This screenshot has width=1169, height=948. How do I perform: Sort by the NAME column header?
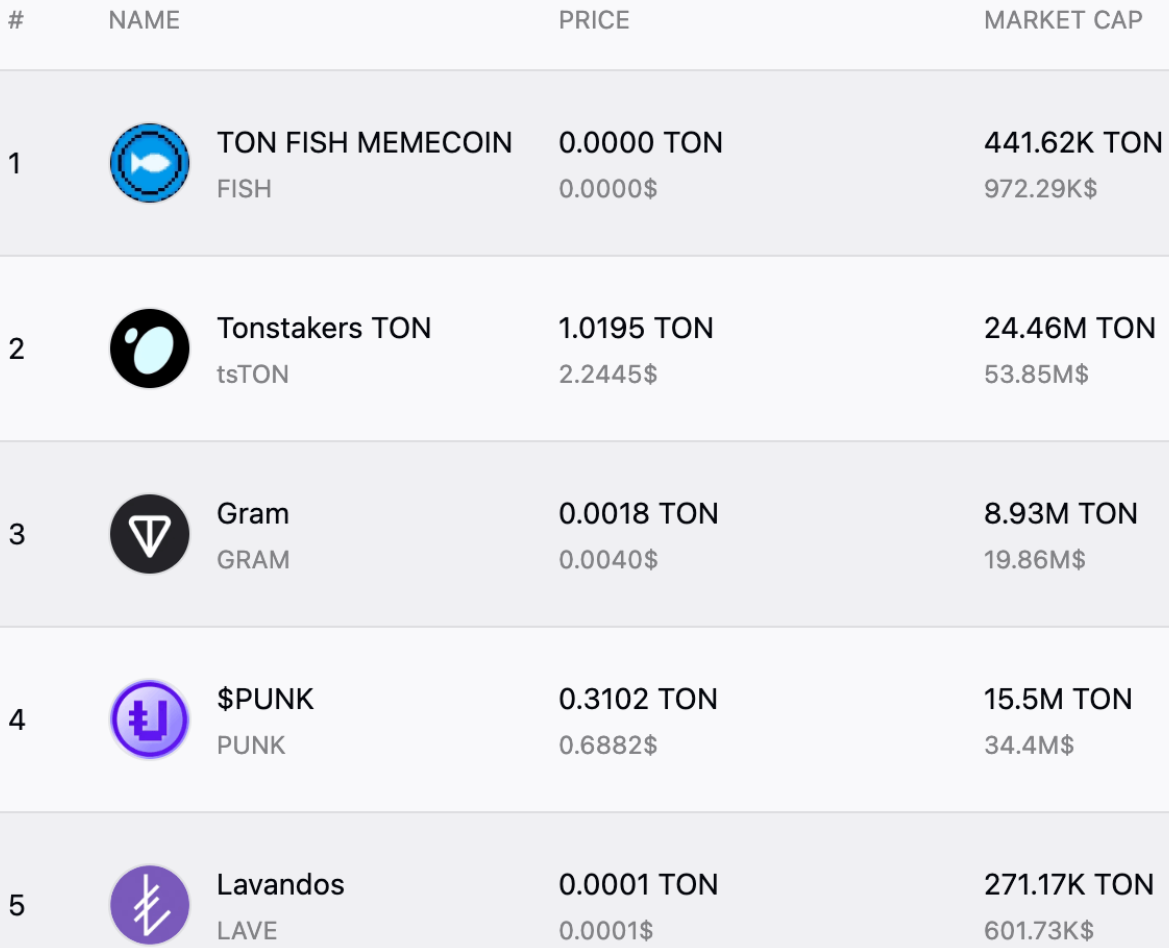point(144,21)
